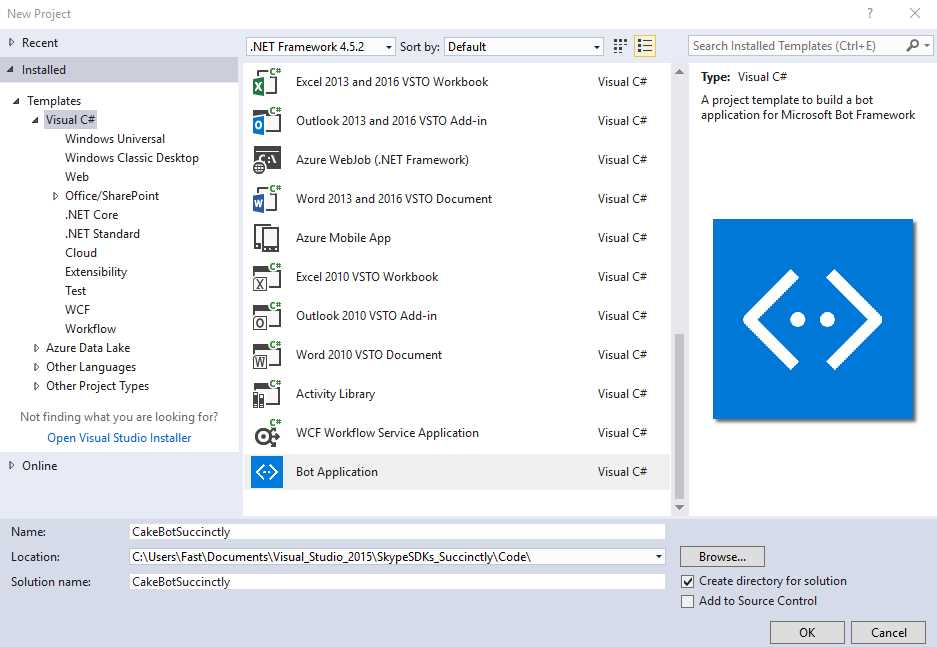Select Azure WebJob (.NET Framework) name
Screen dimensions: 937x647
pos(382,160)
